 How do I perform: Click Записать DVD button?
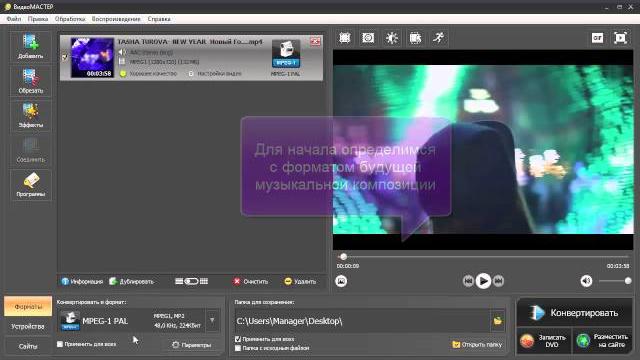click(x=544, y=341)
